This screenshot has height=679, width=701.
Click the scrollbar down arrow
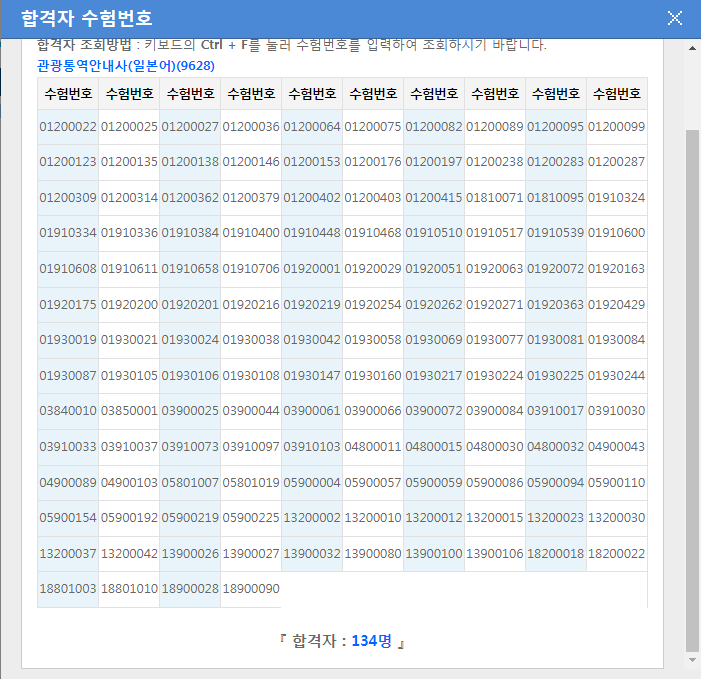tap(692, 660)
